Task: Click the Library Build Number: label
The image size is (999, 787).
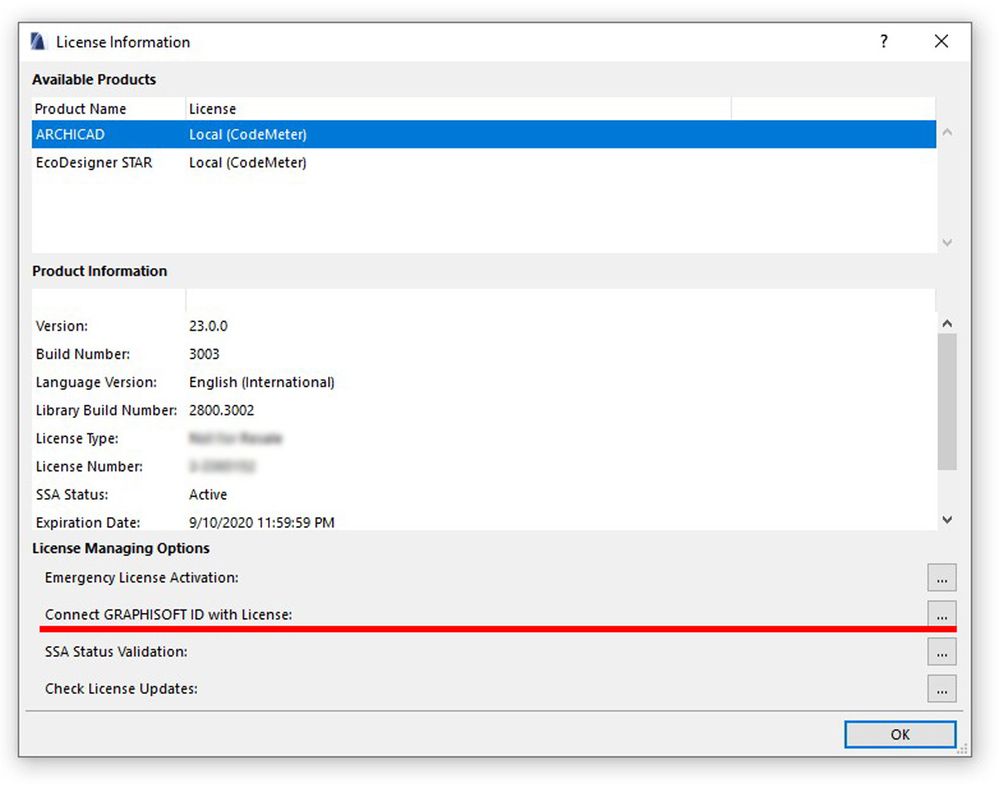Action: tap(106, 410)
